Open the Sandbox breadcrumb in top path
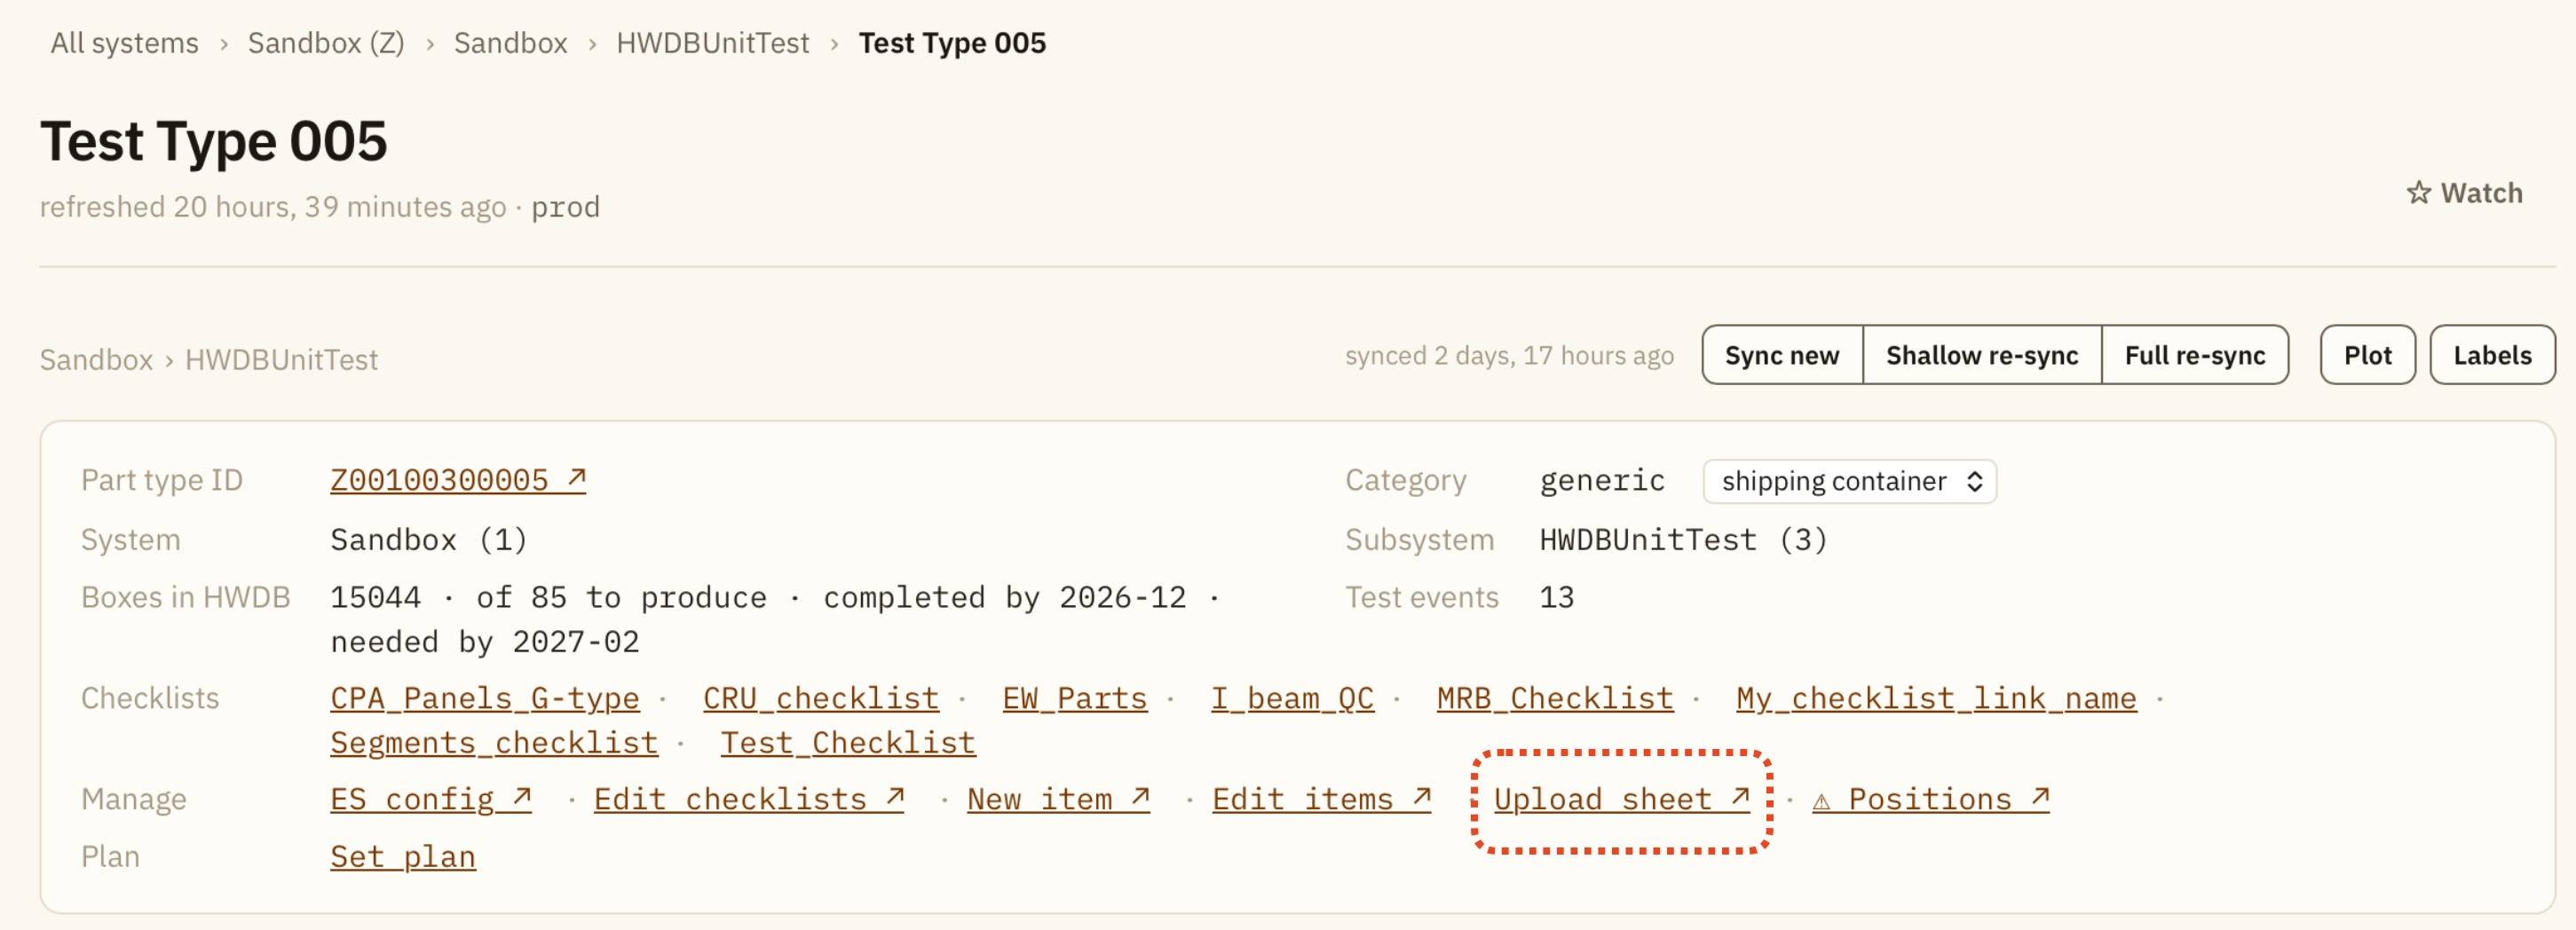 (x=510, y=43)
